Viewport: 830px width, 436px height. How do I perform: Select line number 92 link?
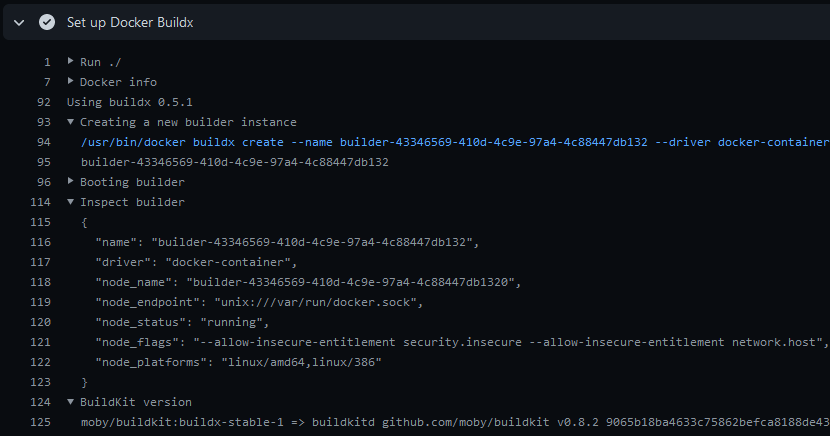click(43, 102)
